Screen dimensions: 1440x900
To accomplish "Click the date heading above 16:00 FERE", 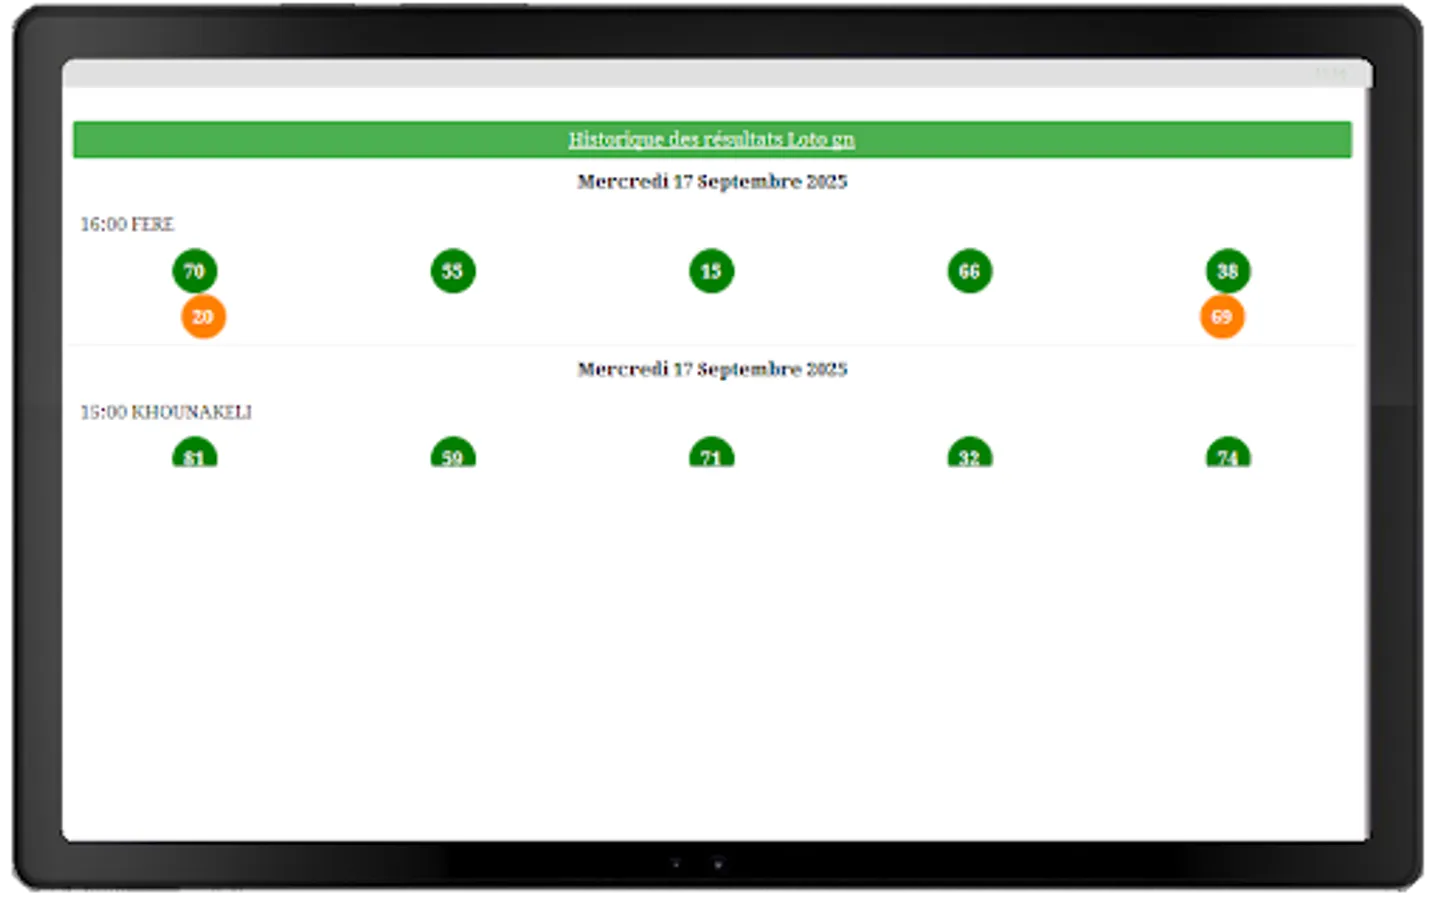I will (x=712, y=181).
